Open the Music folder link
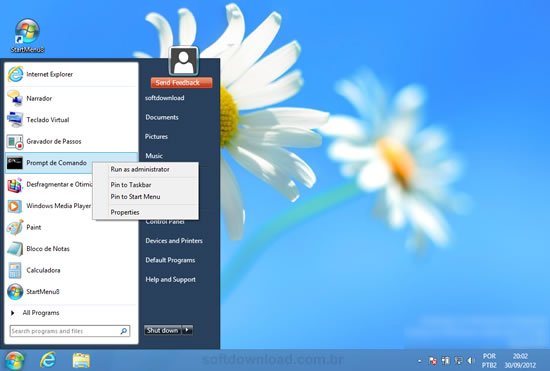Viewport: 550px width, 371px height. coord(154,156)
